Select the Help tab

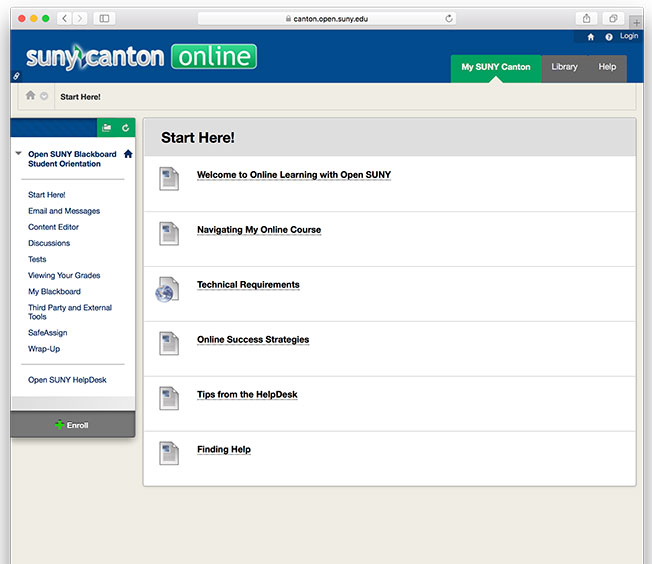[607, 67]
